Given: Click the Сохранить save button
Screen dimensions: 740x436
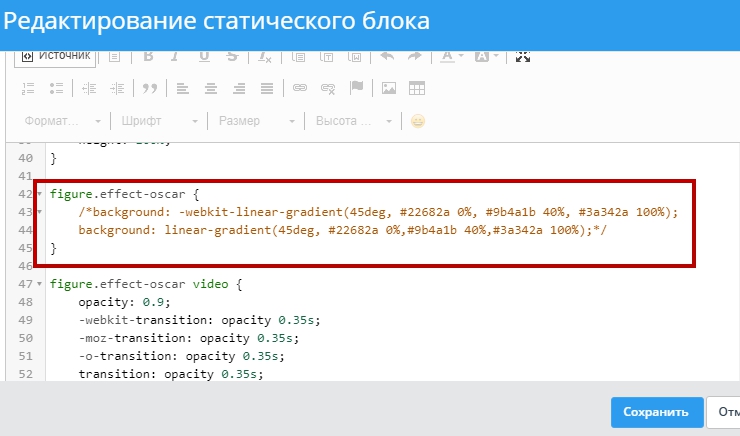Looking at the screenshot, I should [655, 412].
